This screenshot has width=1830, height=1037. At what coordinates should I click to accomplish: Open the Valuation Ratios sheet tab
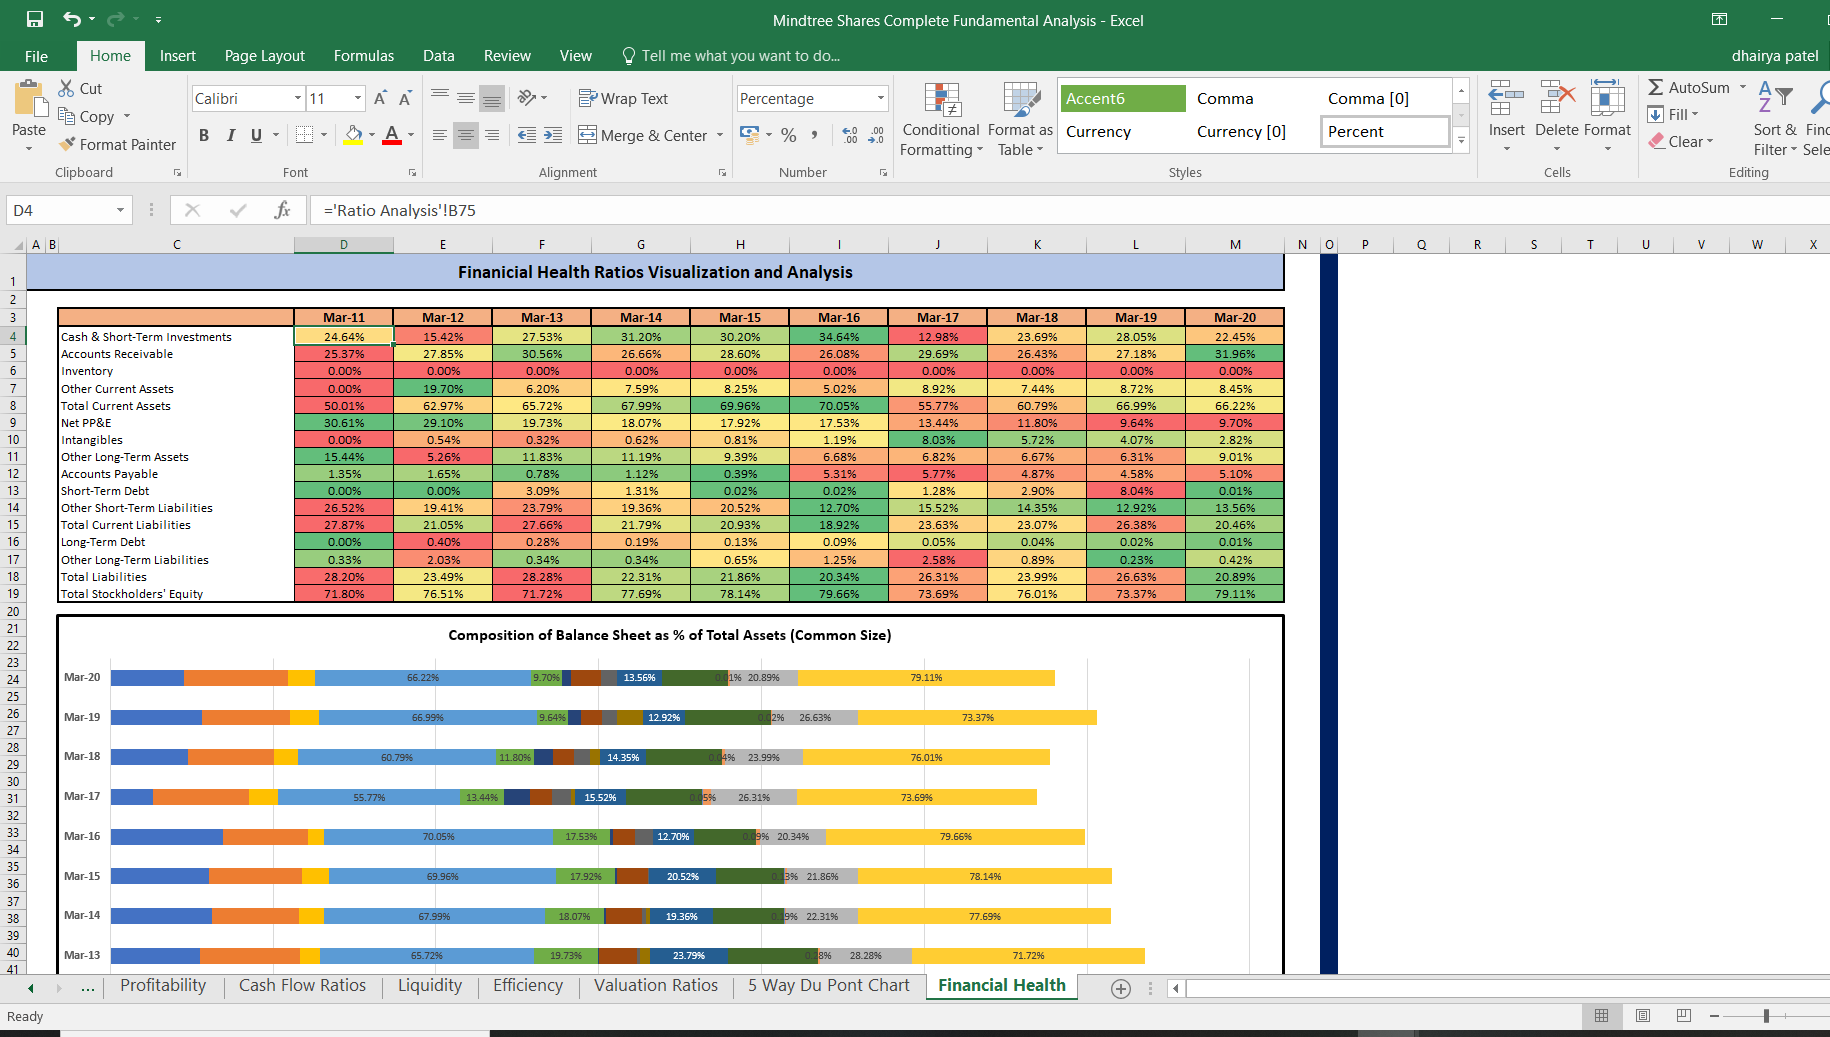coord(656,986)
